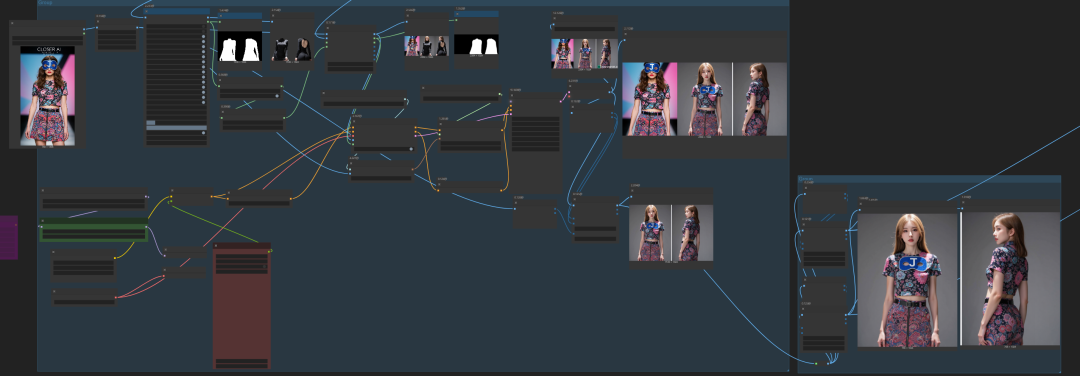This screenshot has width=1080, height=376.
Task: Open the black garment front-and-back preview
Action: [291, 48]
